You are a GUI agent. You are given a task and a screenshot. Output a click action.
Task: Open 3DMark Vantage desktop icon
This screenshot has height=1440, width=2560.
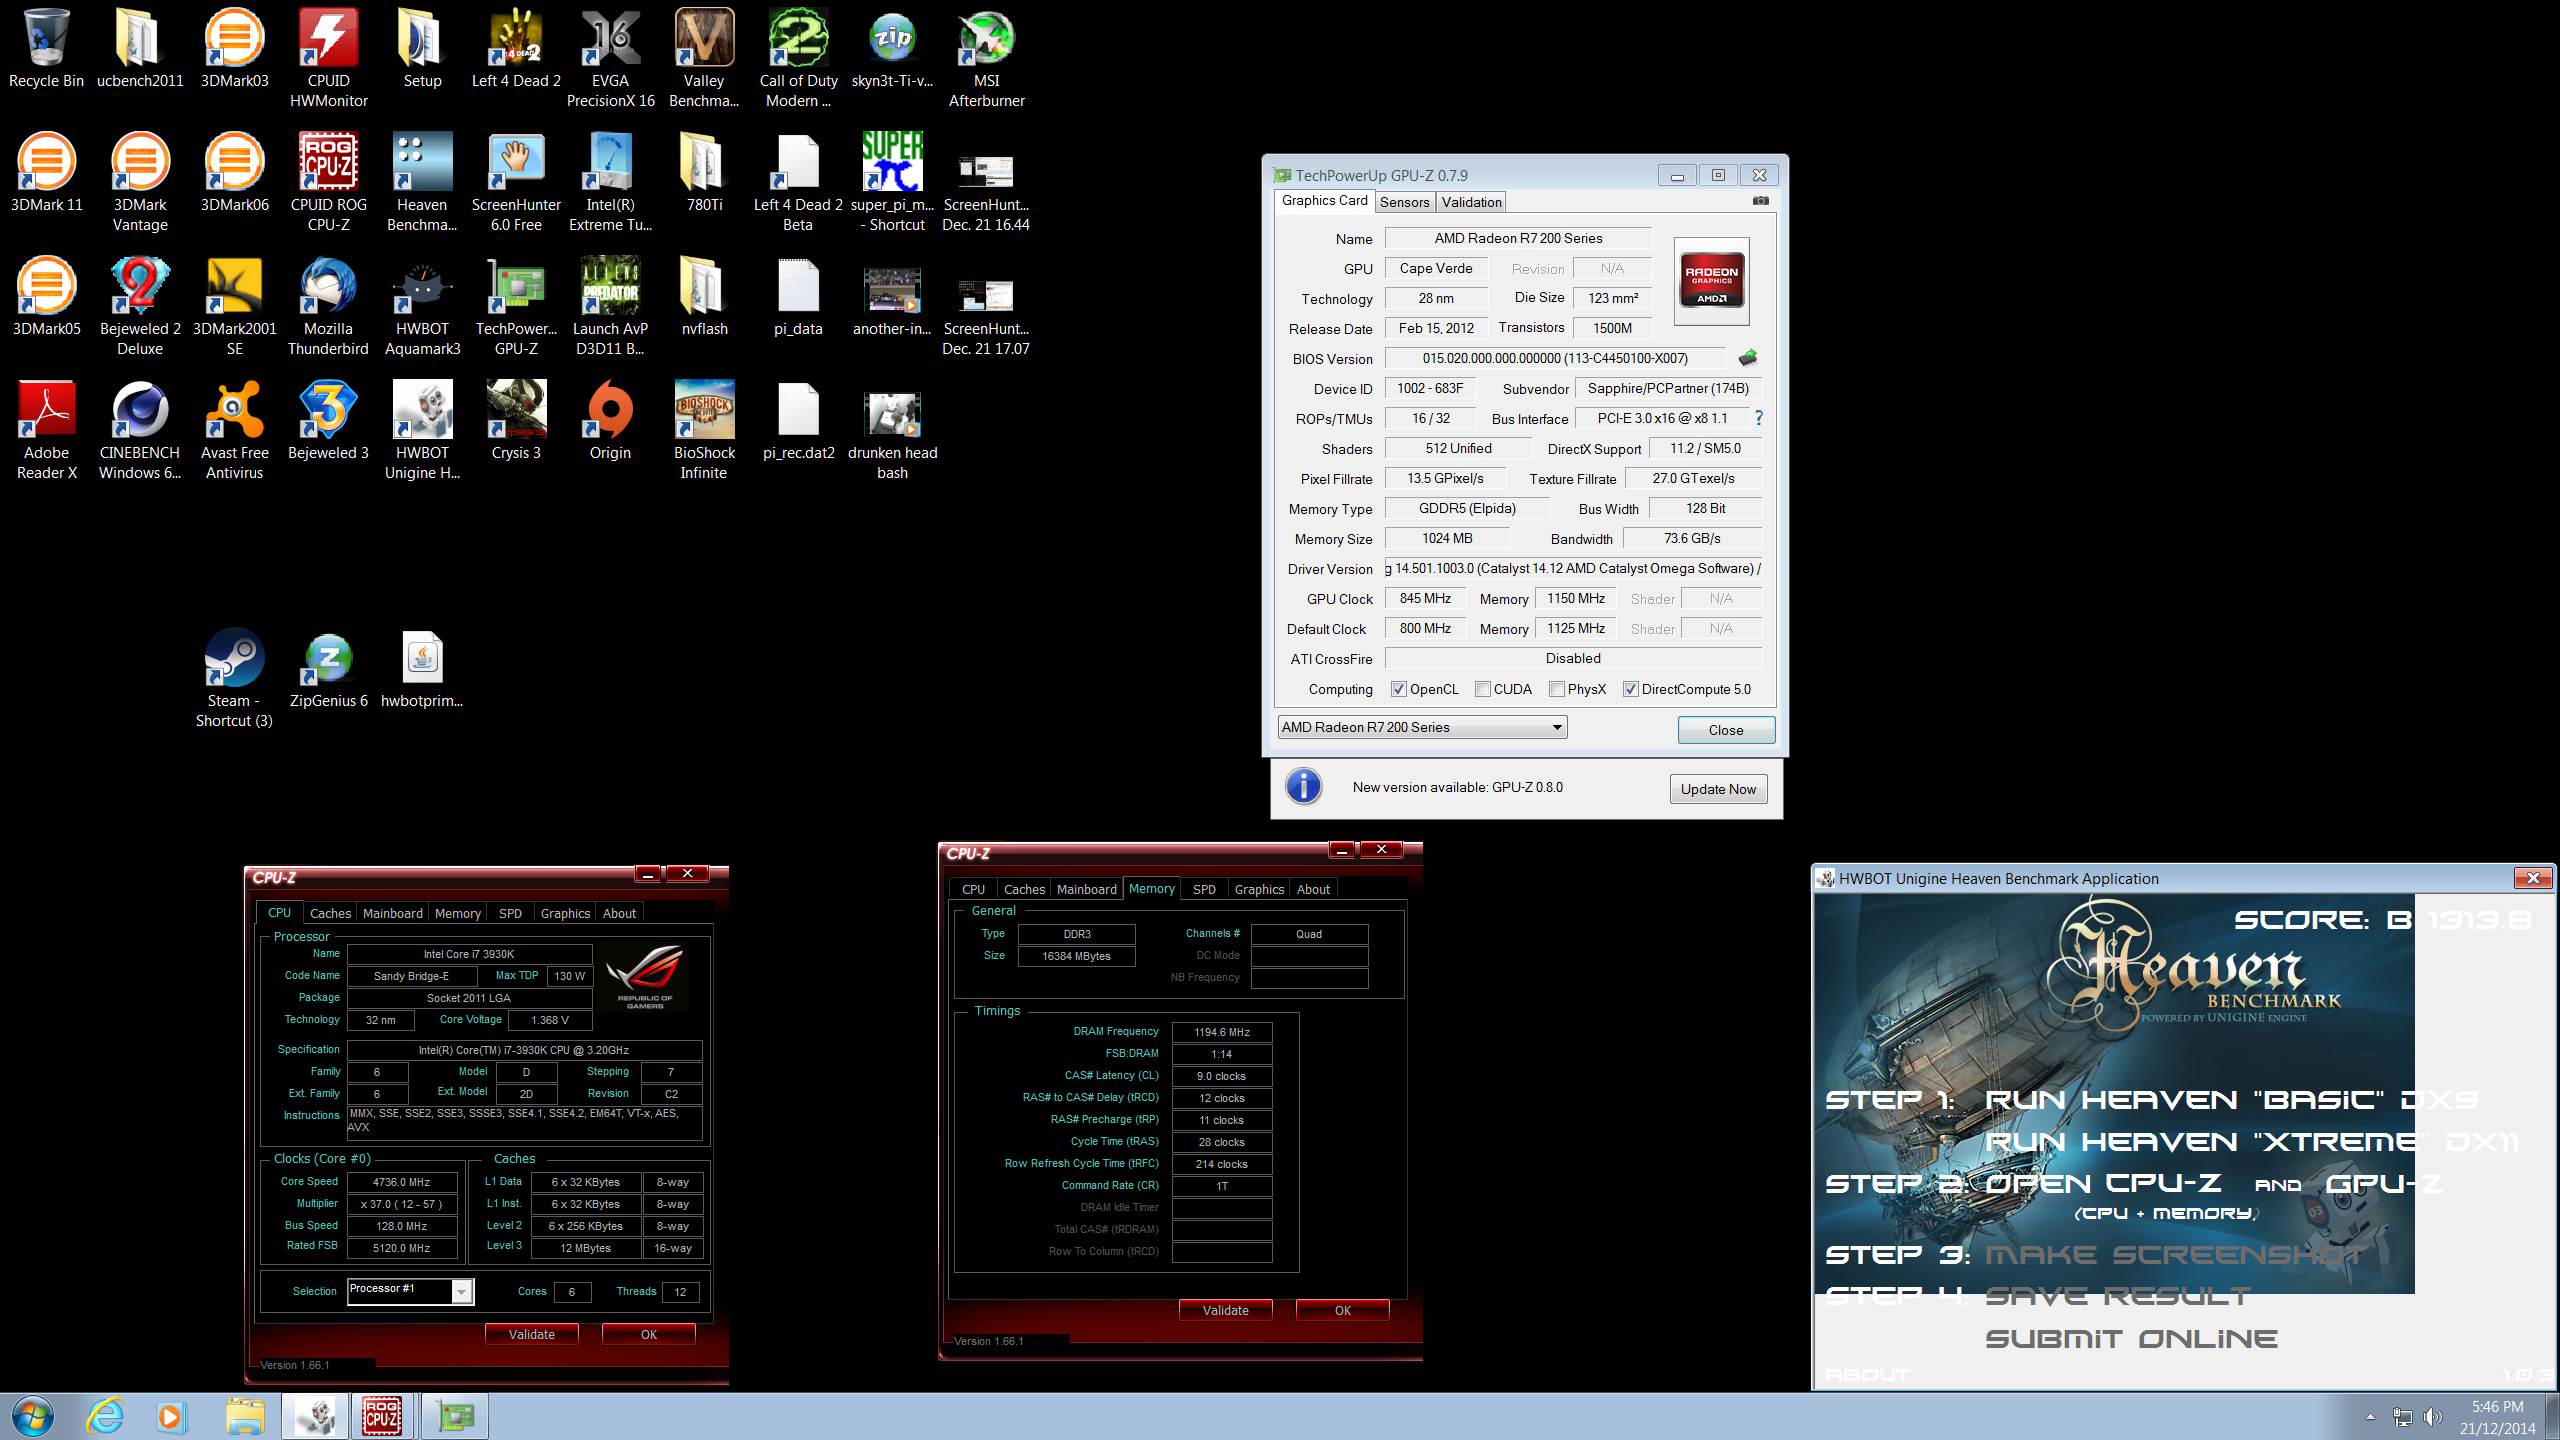[x=140, y=182]
